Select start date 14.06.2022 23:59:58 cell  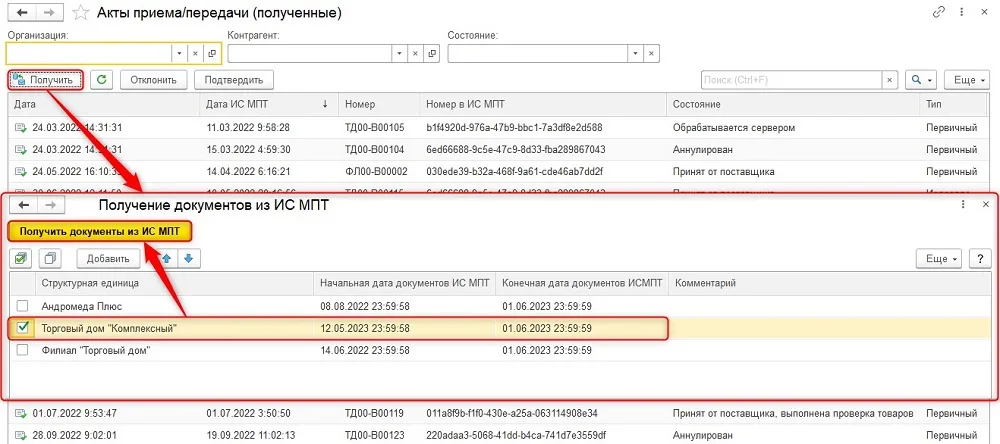404,350
